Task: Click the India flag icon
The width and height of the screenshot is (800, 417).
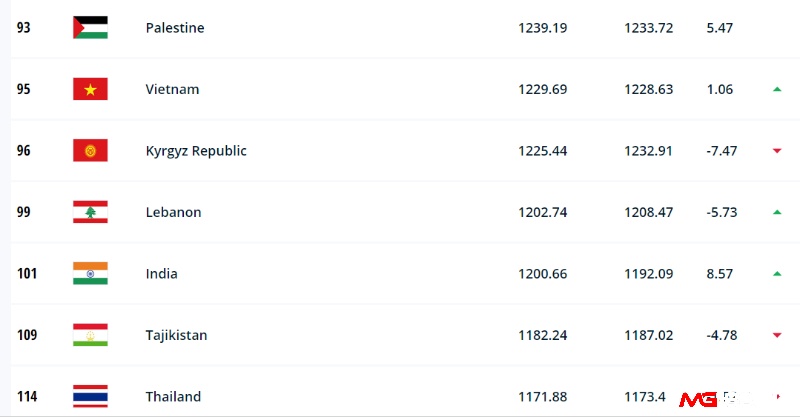Action: tap(90, 274)
